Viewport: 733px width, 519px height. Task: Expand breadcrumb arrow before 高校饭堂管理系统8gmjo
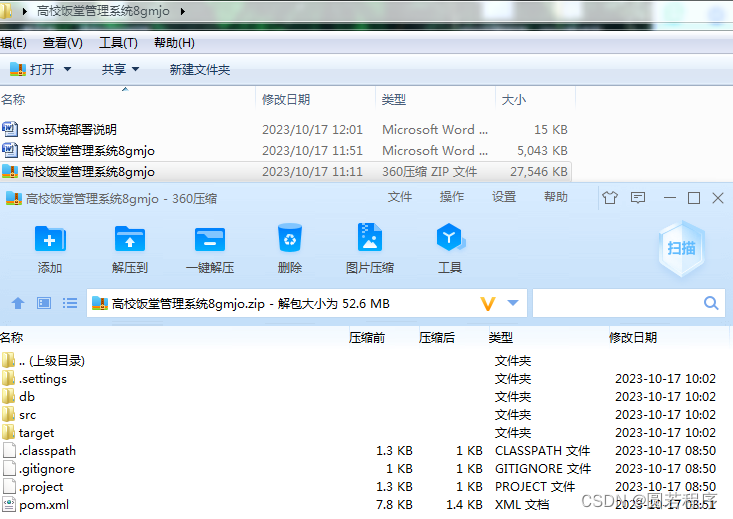pos(24,11)
